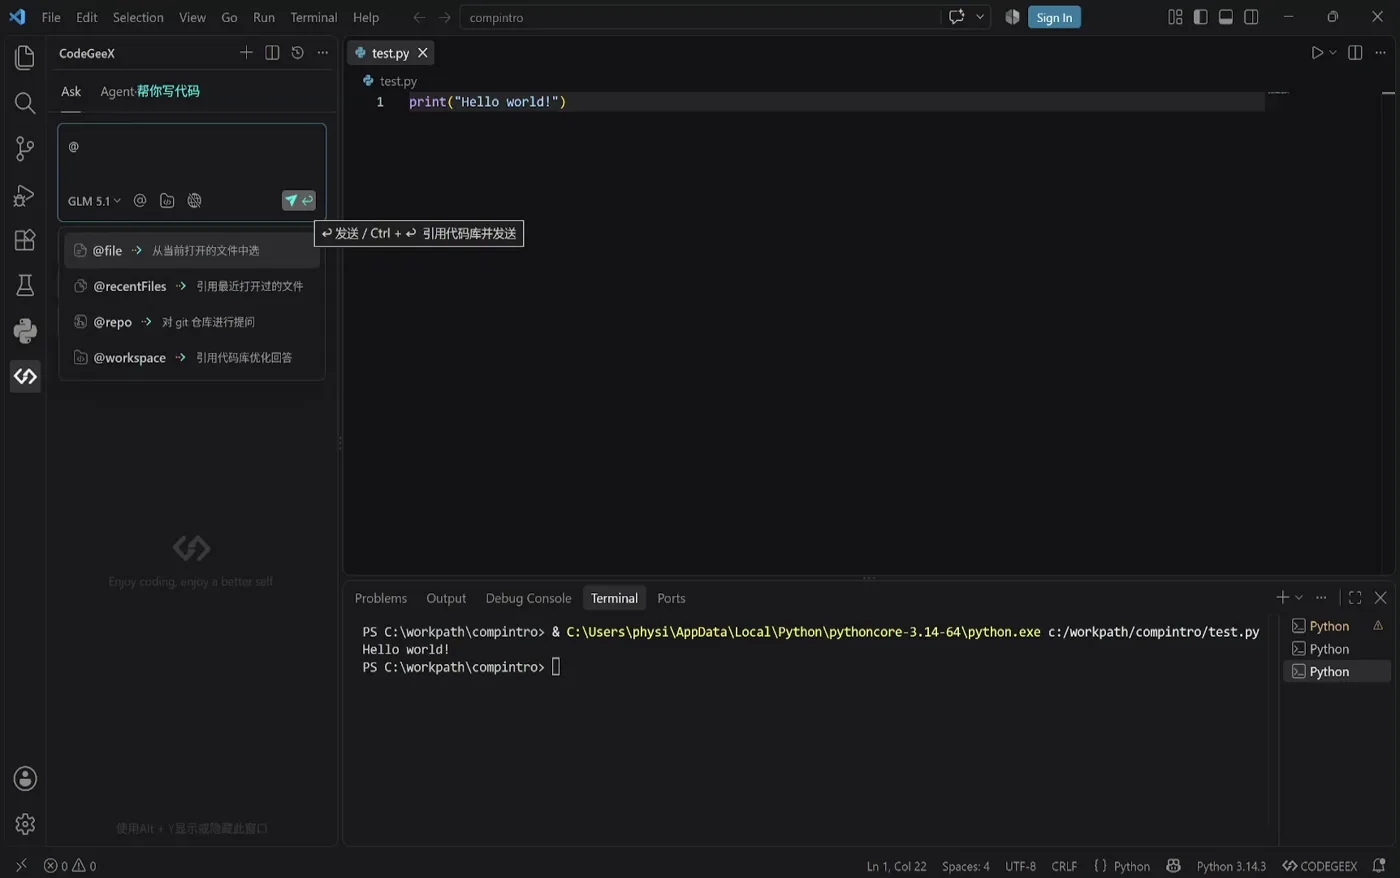The height and width of the screenshot is (878, 1400).
Task: Open the Explorer view in activity bar
Action: click(25, 58)
